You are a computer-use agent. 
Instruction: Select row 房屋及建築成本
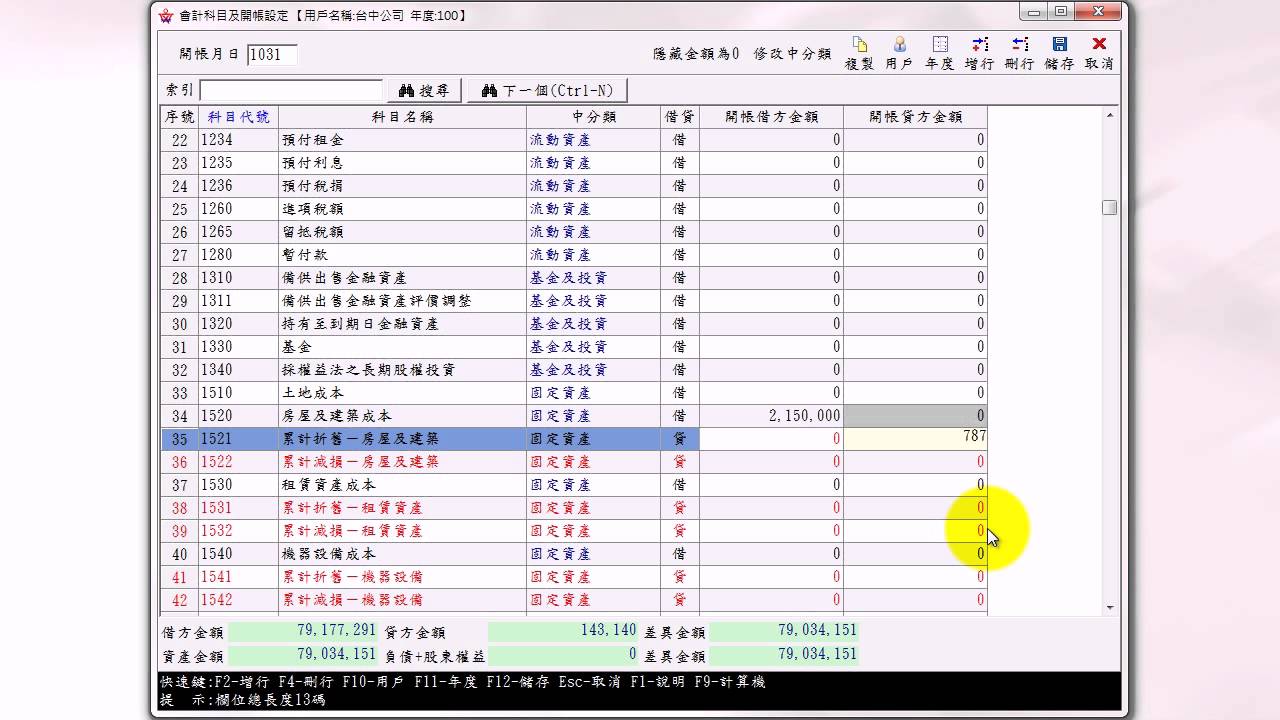[x=574, y=416]
